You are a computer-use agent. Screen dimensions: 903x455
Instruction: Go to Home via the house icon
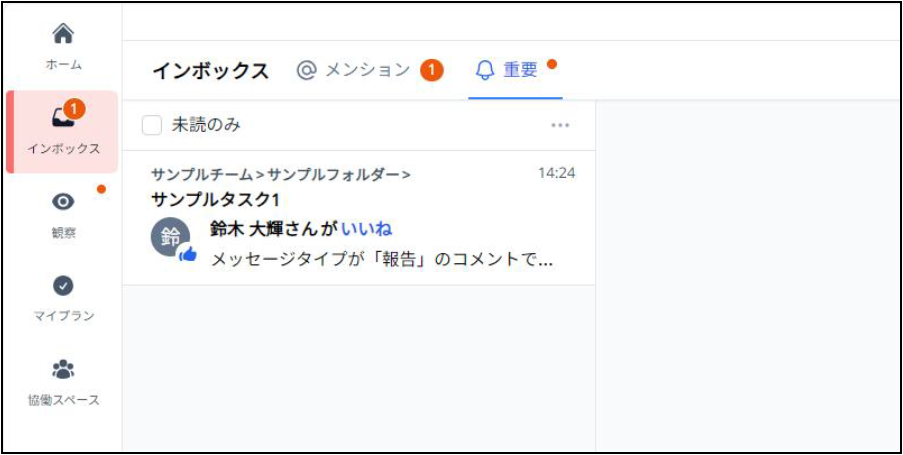(63, 34)
